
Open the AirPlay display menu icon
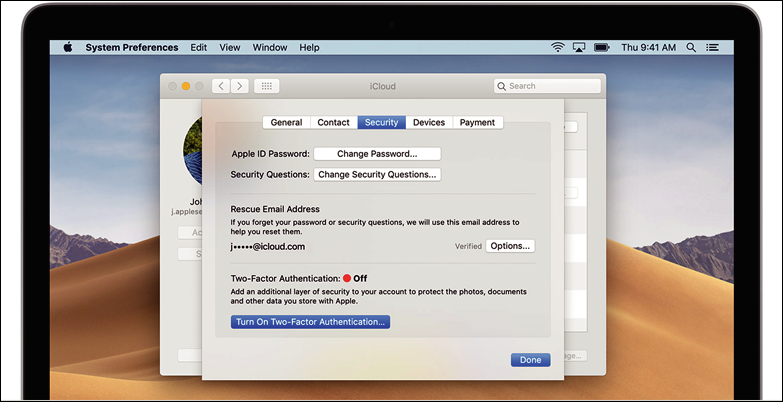point(579,47)
